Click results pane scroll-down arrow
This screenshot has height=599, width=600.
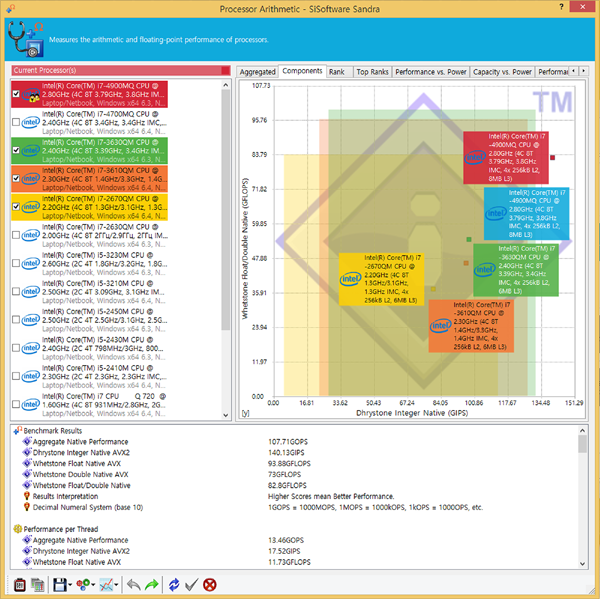pos(582,563)
